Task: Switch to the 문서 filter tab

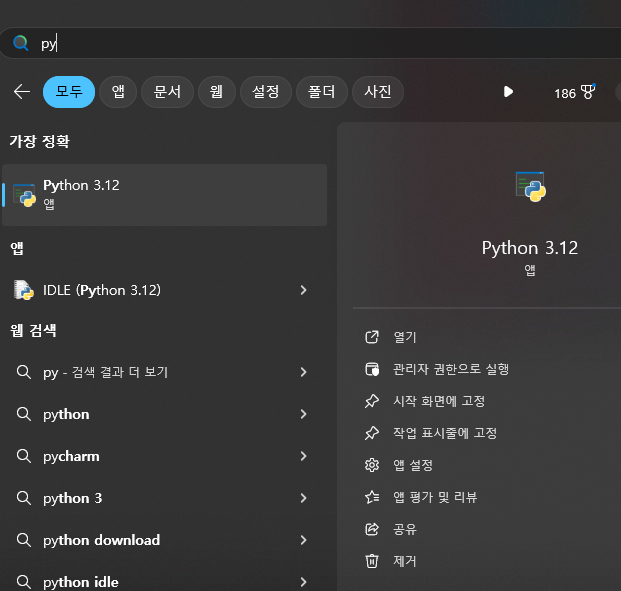Action: click(x=167, y=92)
